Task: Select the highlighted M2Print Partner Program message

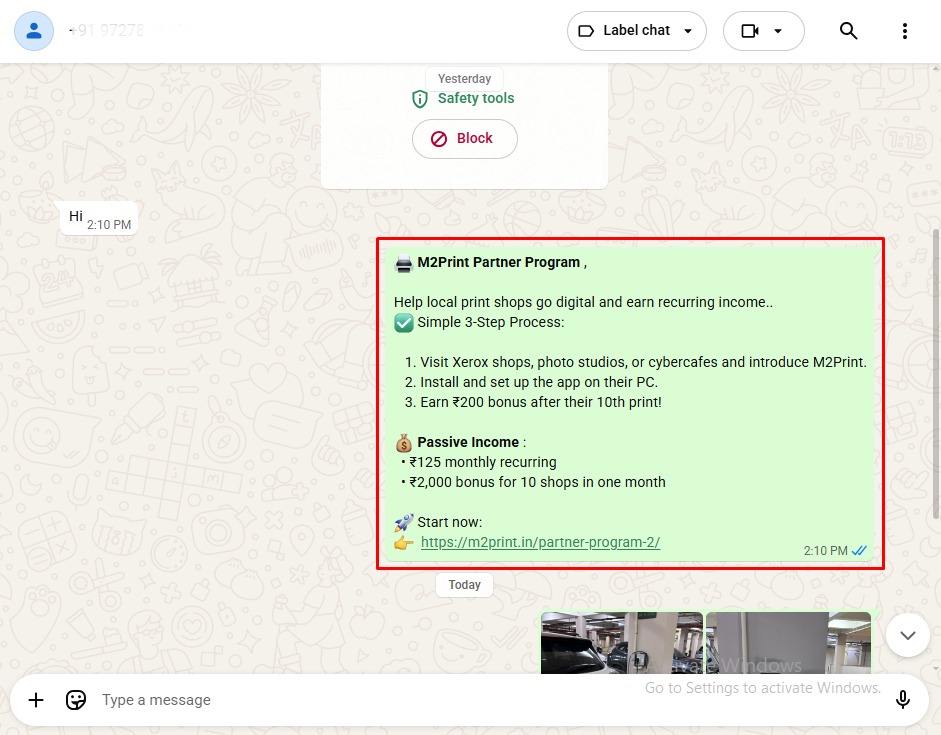Action: pyautogui.click(x=630, y=403)
